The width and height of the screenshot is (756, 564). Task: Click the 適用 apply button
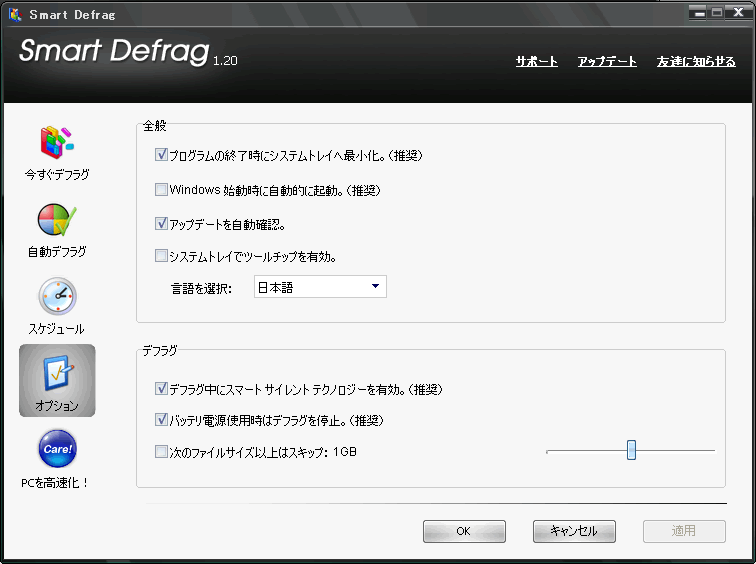point(684,531)
